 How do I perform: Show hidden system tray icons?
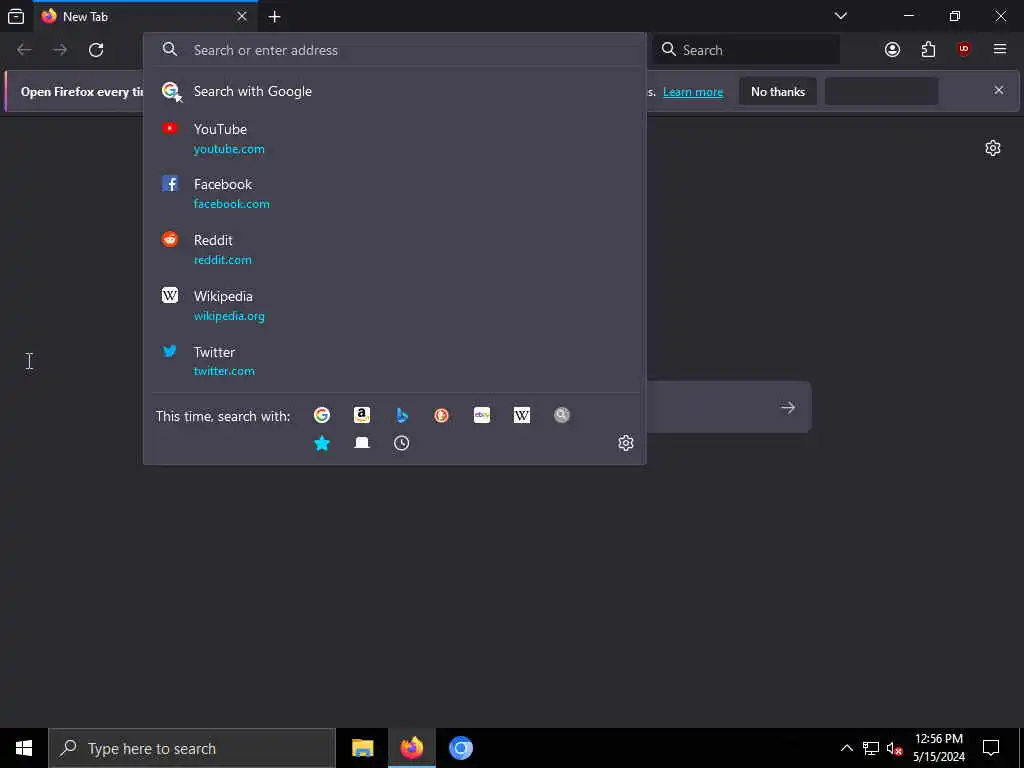(846, 748)
